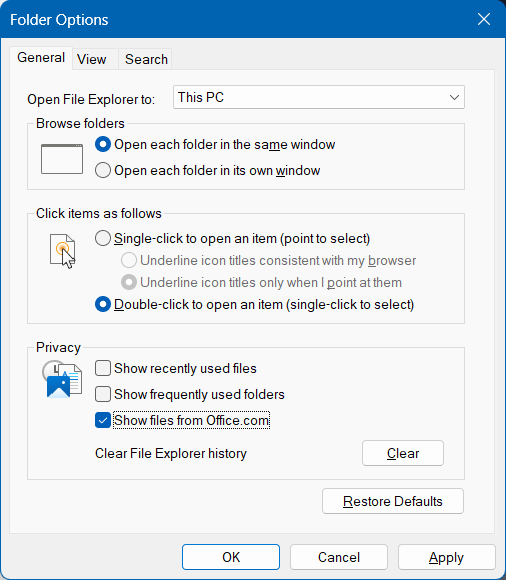Click the 'Clear File Explorer history' label
506x580 pixels.
171,453
